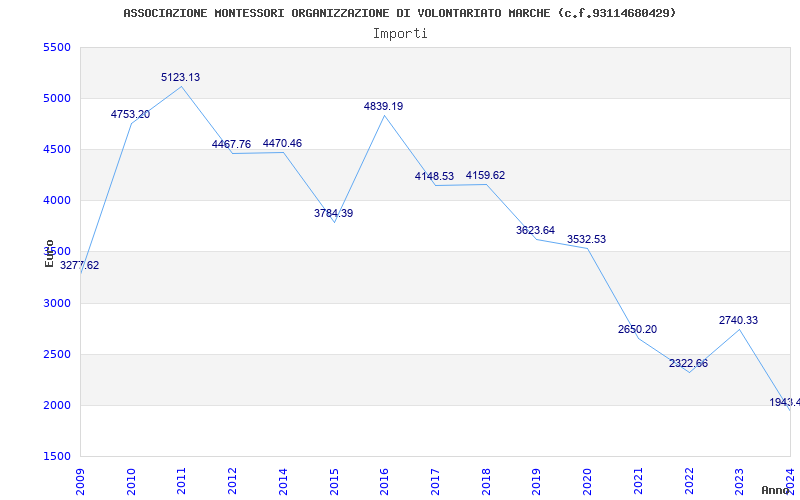
Task: Click the 2010 year tick label
Action: pos(131,481)
